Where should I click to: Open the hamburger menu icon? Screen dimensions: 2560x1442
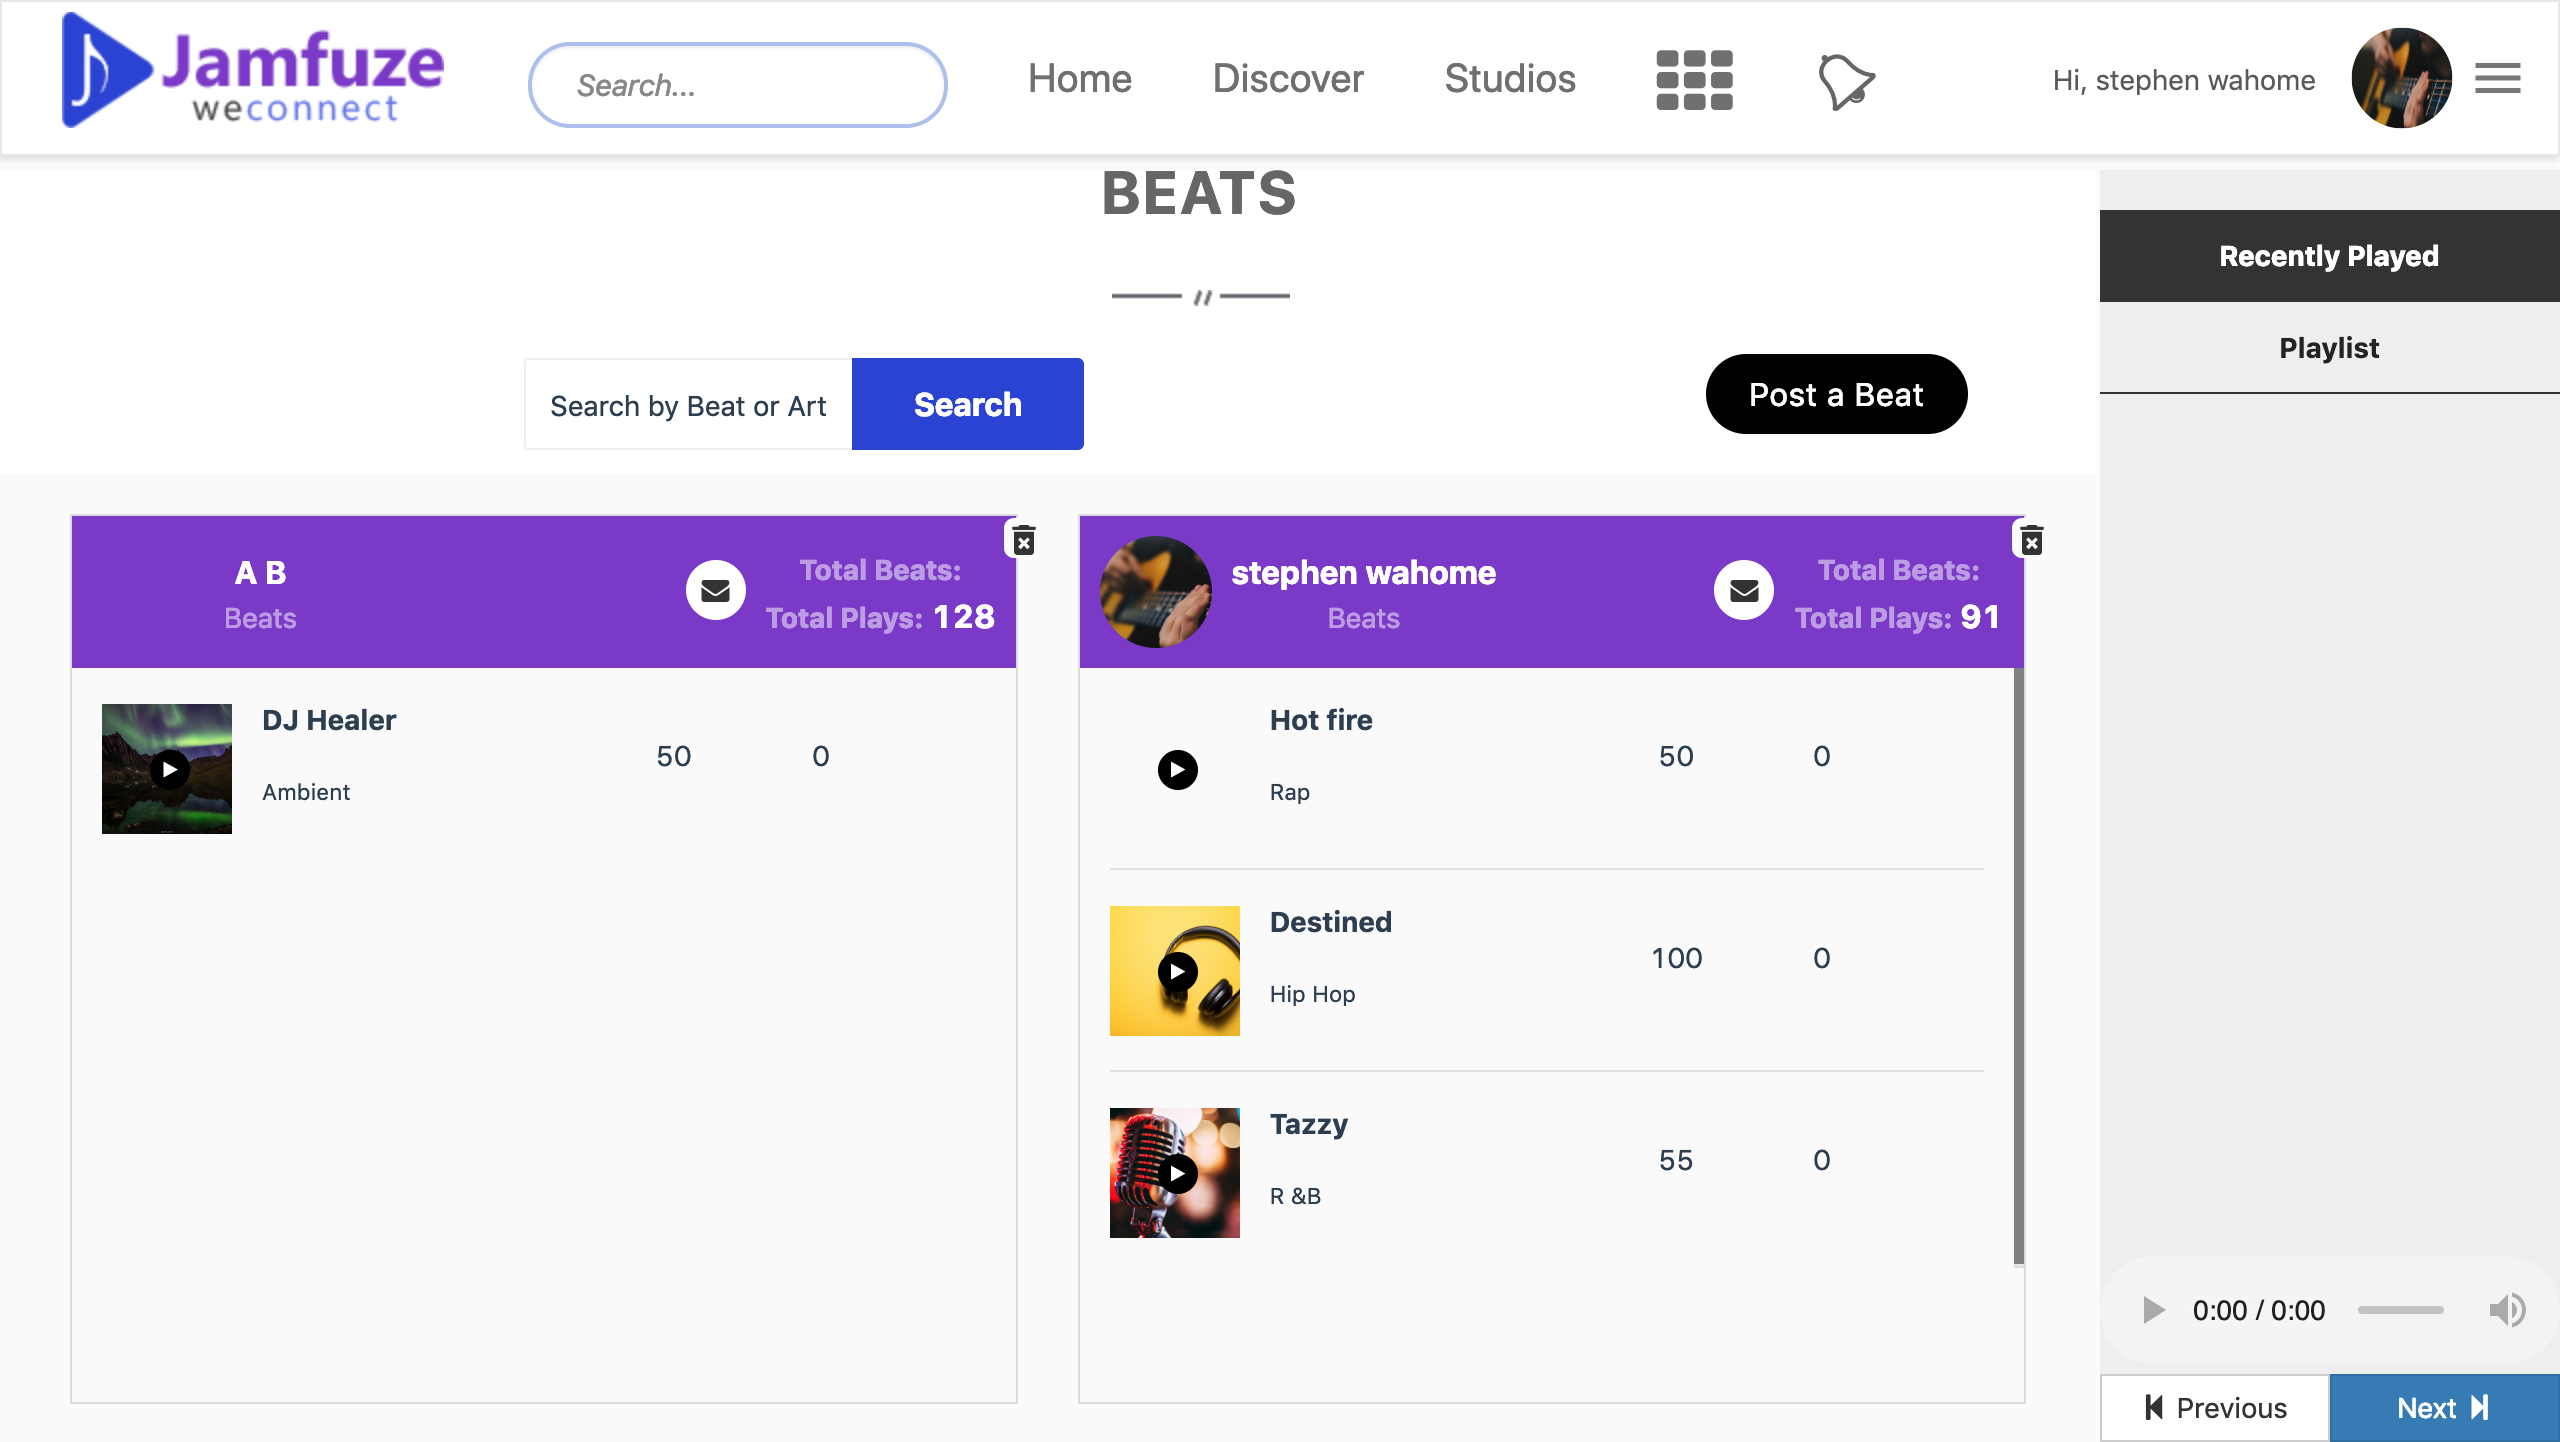pyautogui.click(x=2497, y=78)
